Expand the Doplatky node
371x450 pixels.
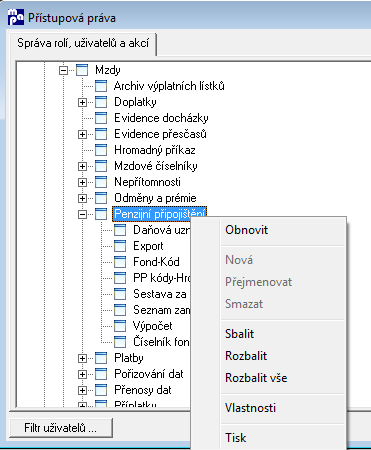82,102
